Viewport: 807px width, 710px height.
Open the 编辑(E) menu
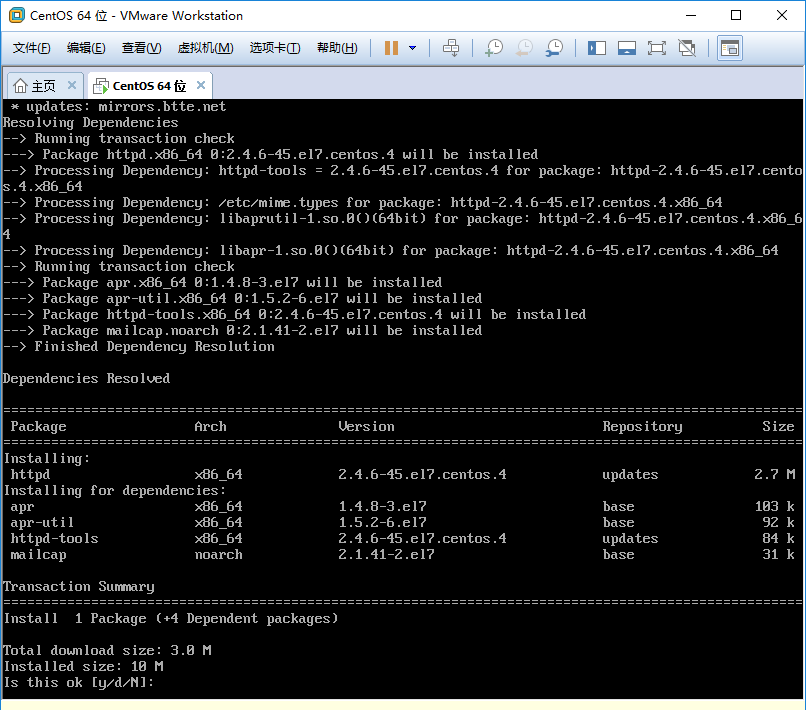tap(86, 48)
